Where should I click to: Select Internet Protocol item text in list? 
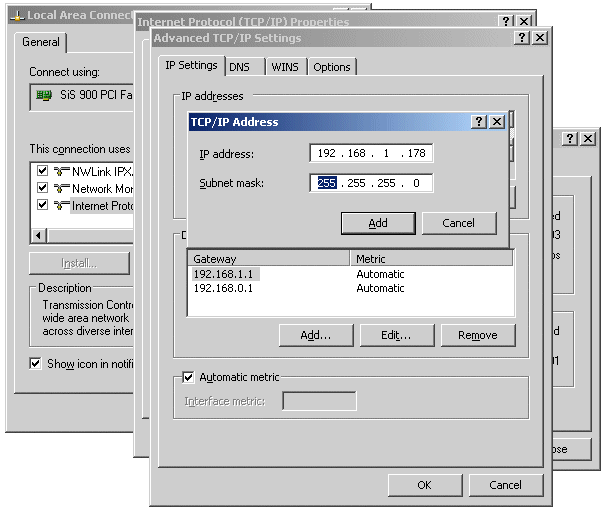coord(102,206)
